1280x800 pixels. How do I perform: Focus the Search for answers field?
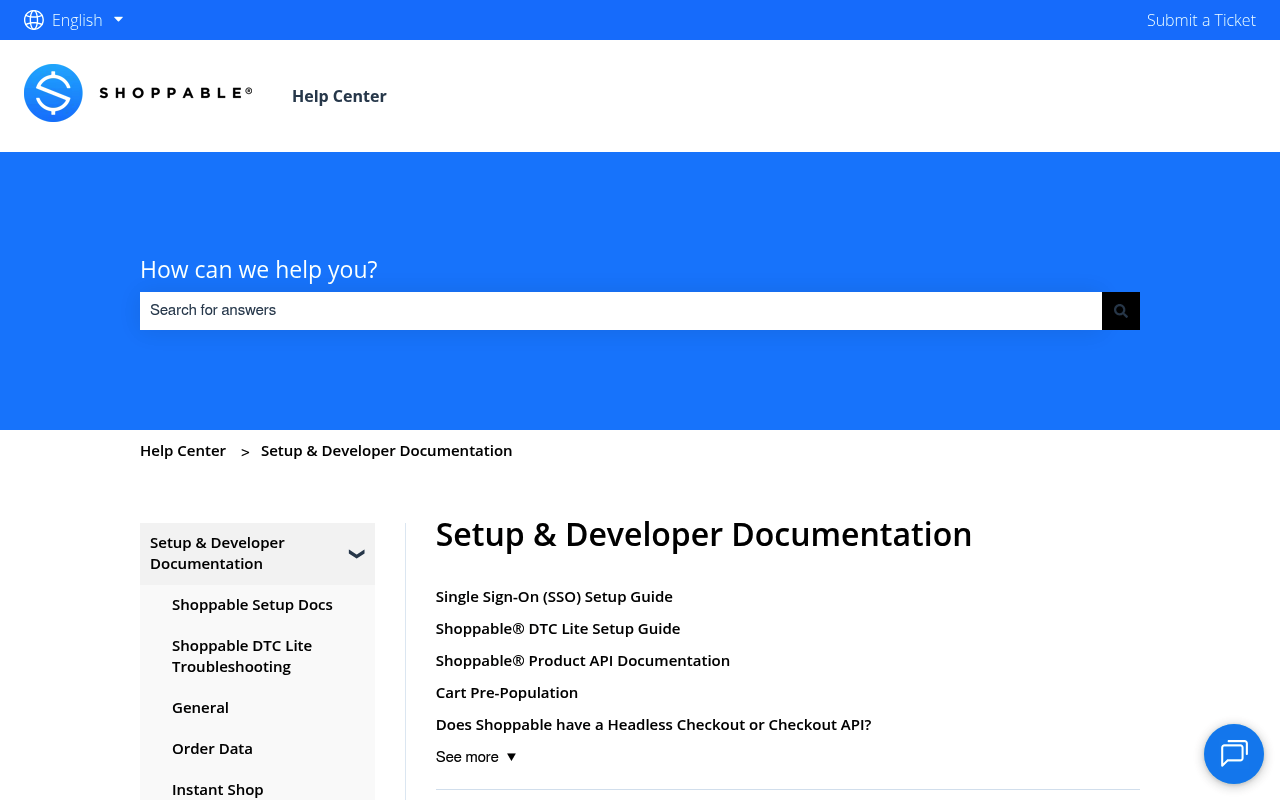[x=621, y=311]
